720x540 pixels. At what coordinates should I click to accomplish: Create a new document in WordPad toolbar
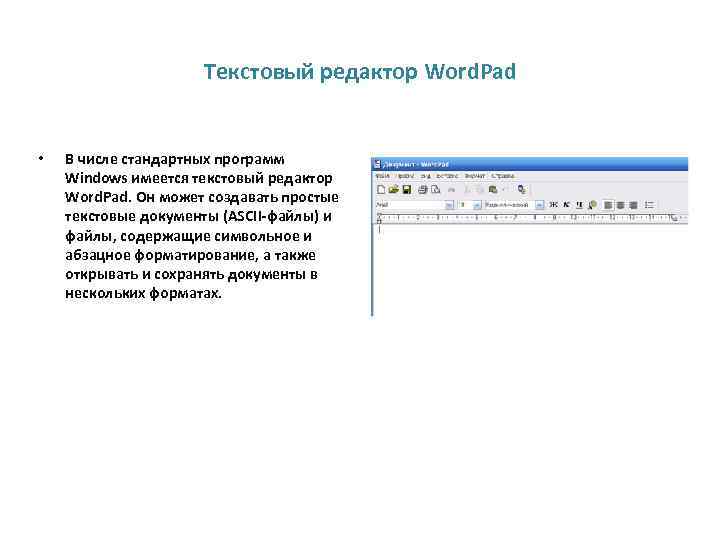point(381,189)
